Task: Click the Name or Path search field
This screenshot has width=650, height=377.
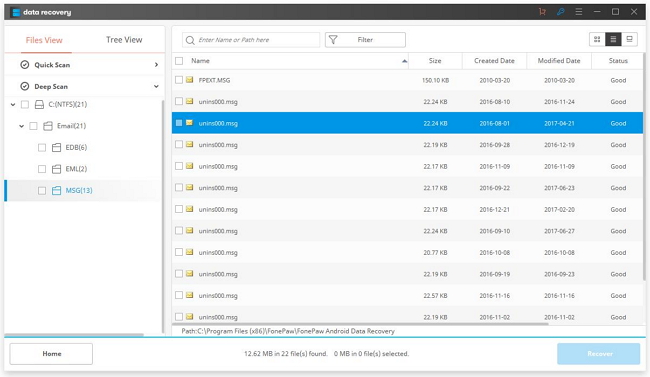Action: [x=251, y=40]
